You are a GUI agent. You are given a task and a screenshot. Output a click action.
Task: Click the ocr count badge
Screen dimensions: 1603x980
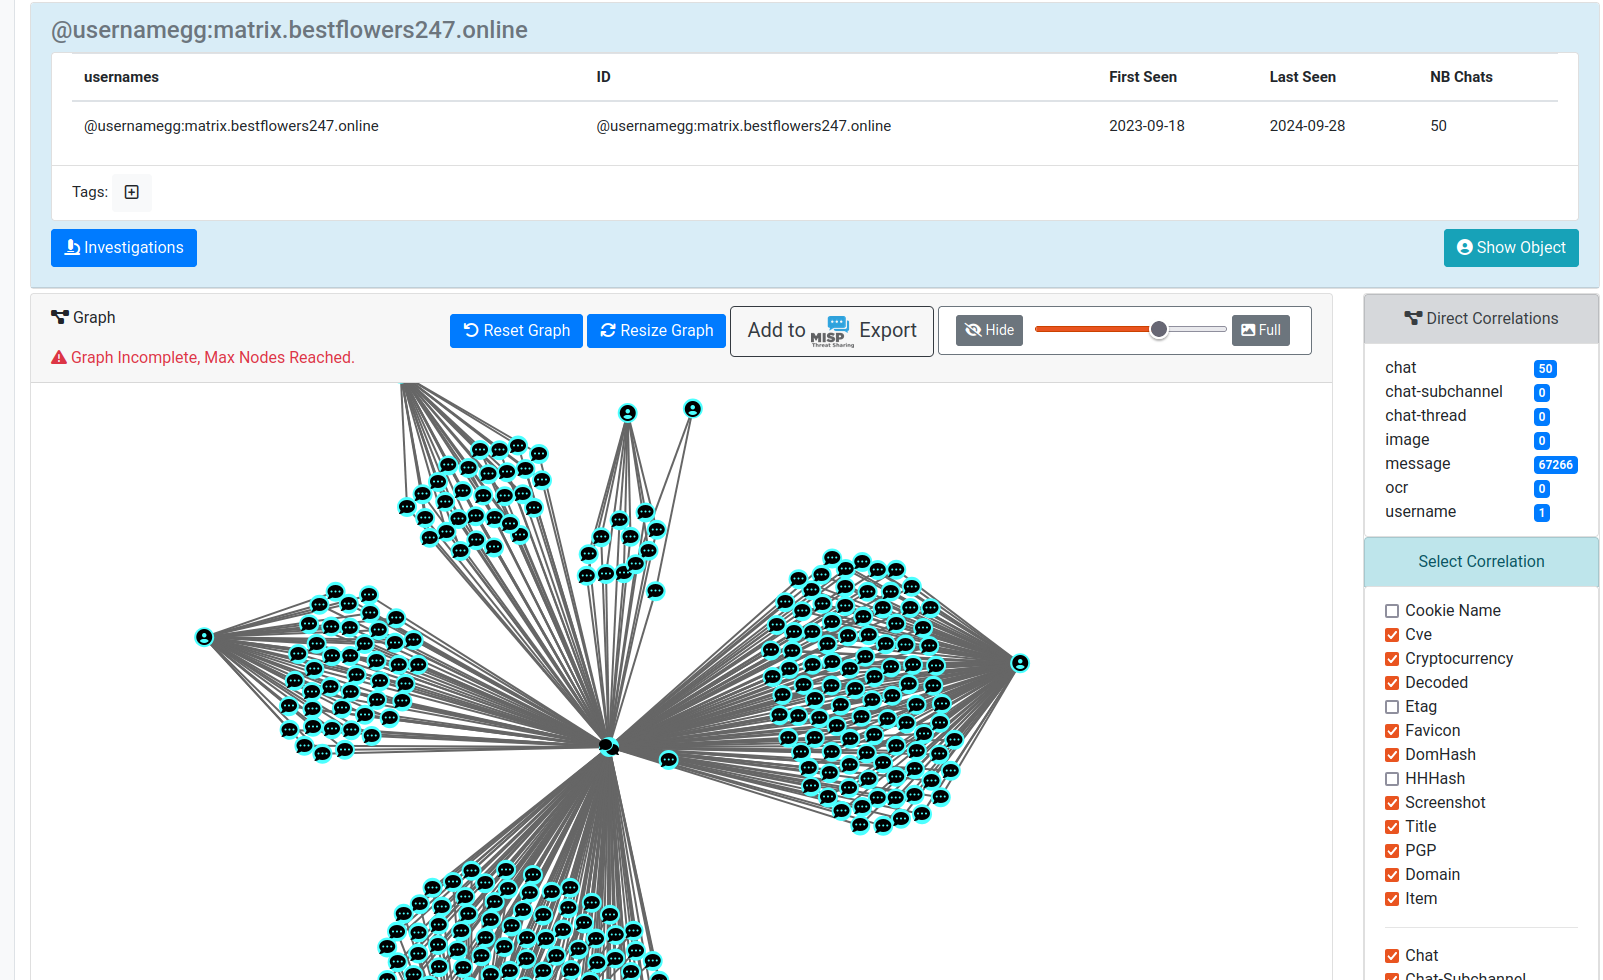pos(1542,489)
